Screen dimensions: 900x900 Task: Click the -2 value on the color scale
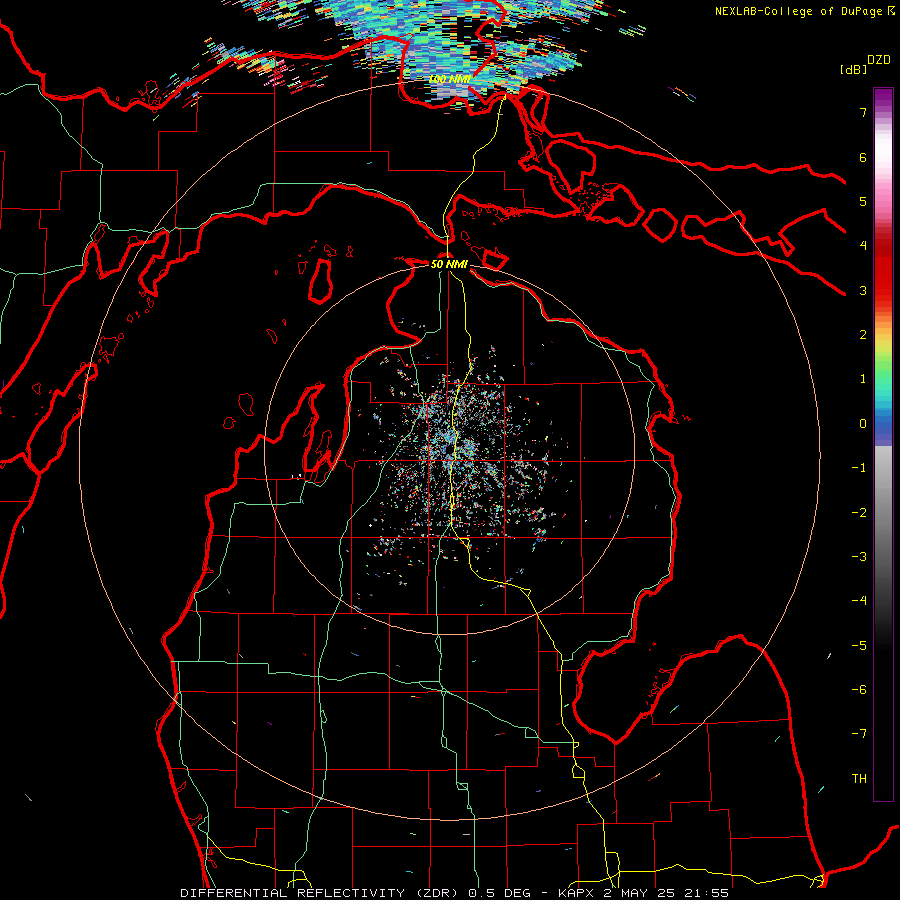pos(859,513)
